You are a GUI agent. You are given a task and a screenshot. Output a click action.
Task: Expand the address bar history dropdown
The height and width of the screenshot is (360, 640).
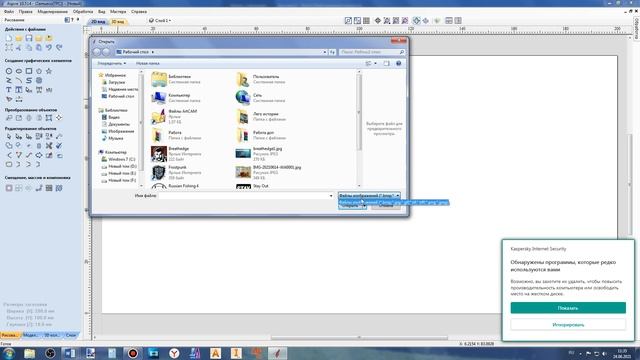(325, 52)
